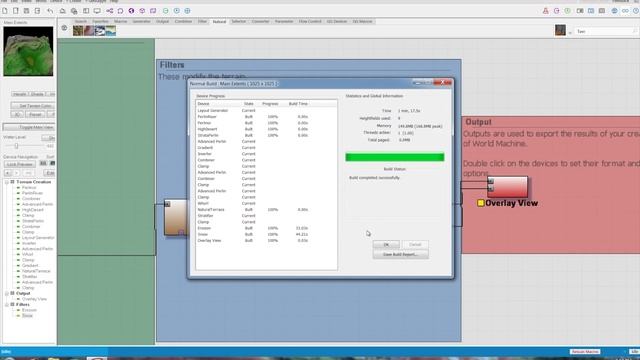Switch to the Selector device tab

(x=239, y=21)
